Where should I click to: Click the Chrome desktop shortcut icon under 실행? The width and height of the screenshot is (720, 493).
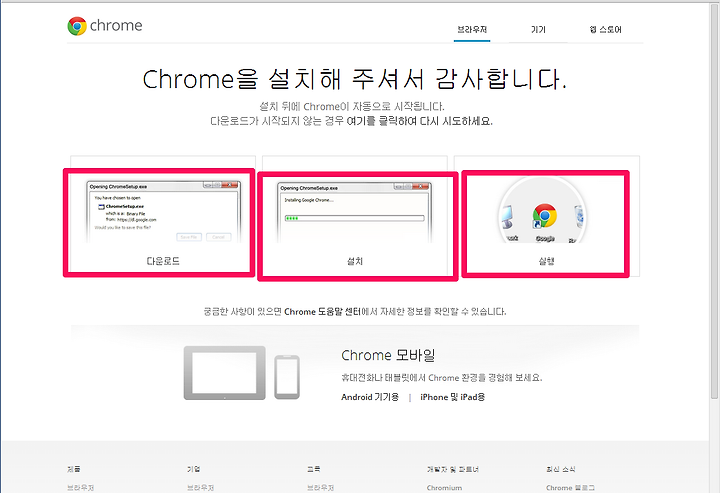click(x=545, y=217)
